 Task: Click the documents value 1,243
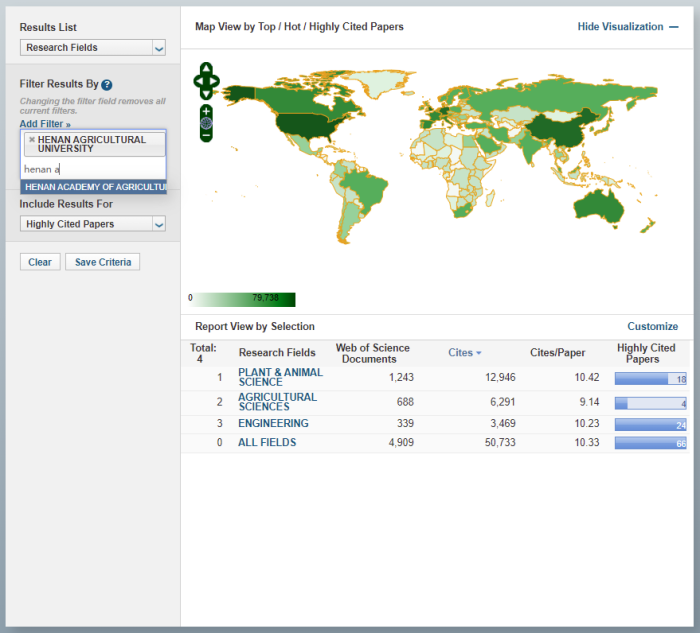401,378
